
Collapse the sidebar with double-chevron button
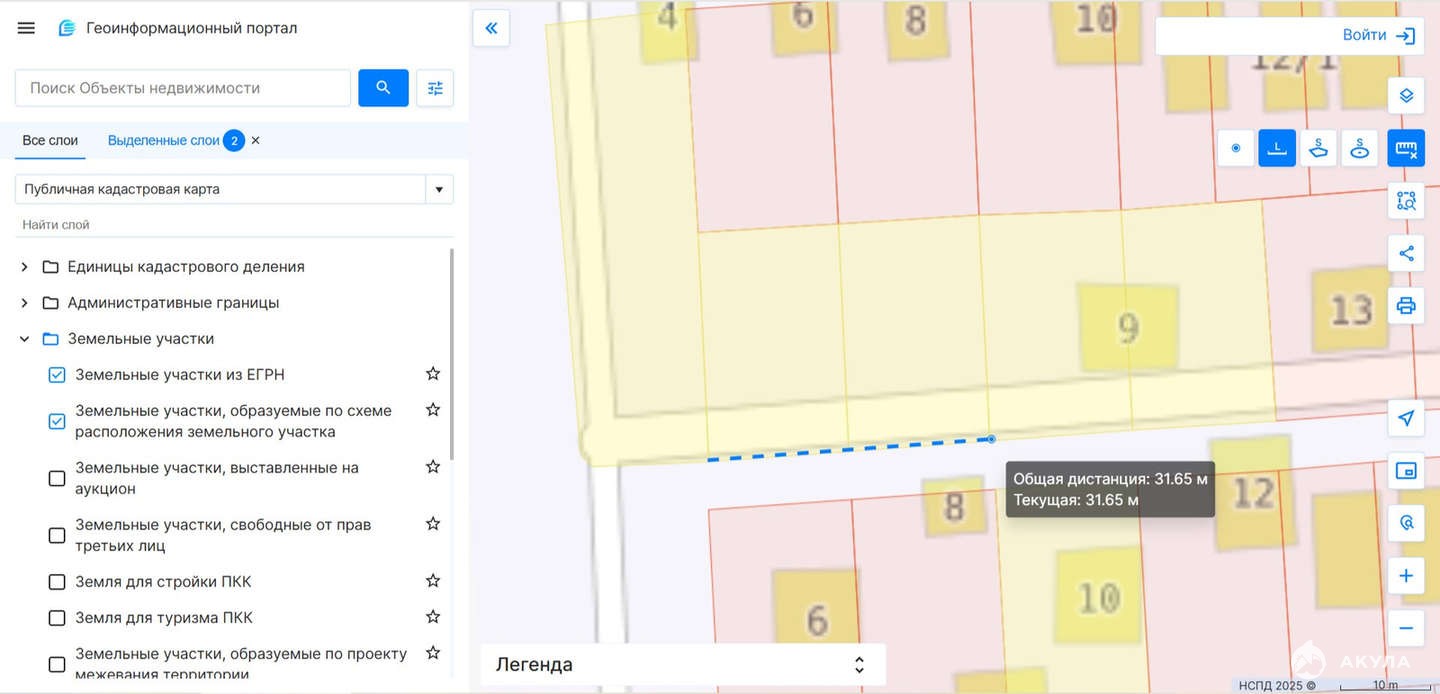pyautogui.click(x=491, y=28)
